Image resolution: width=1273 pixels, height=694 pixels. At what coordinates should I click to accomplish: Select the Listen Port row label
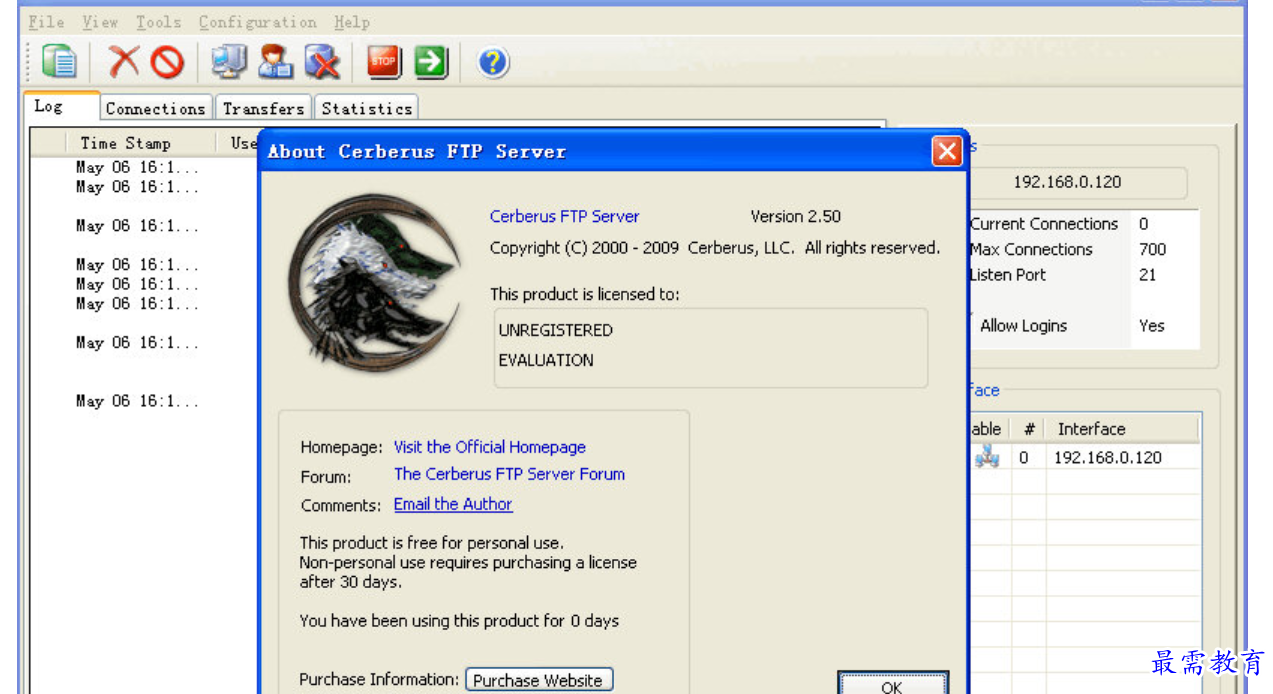1008,274
